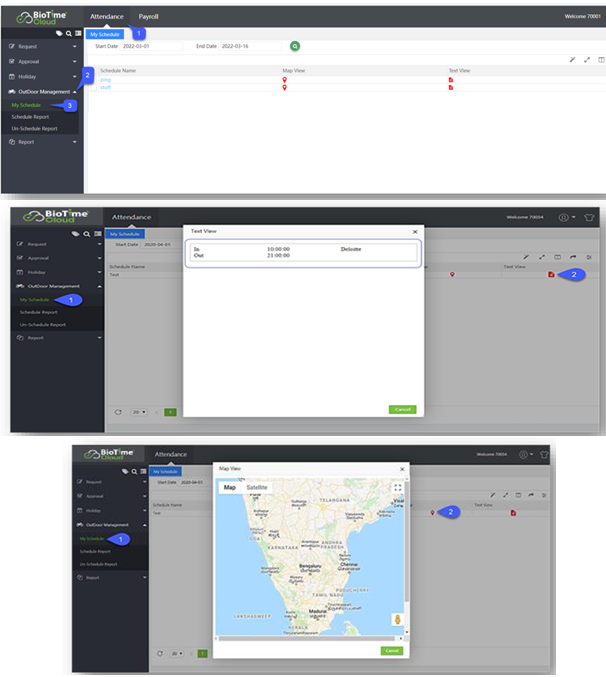The image size is (606, 677).
Task: Close the Text View dialog with X
Action: pyautogui.click(x=415, y=231)
